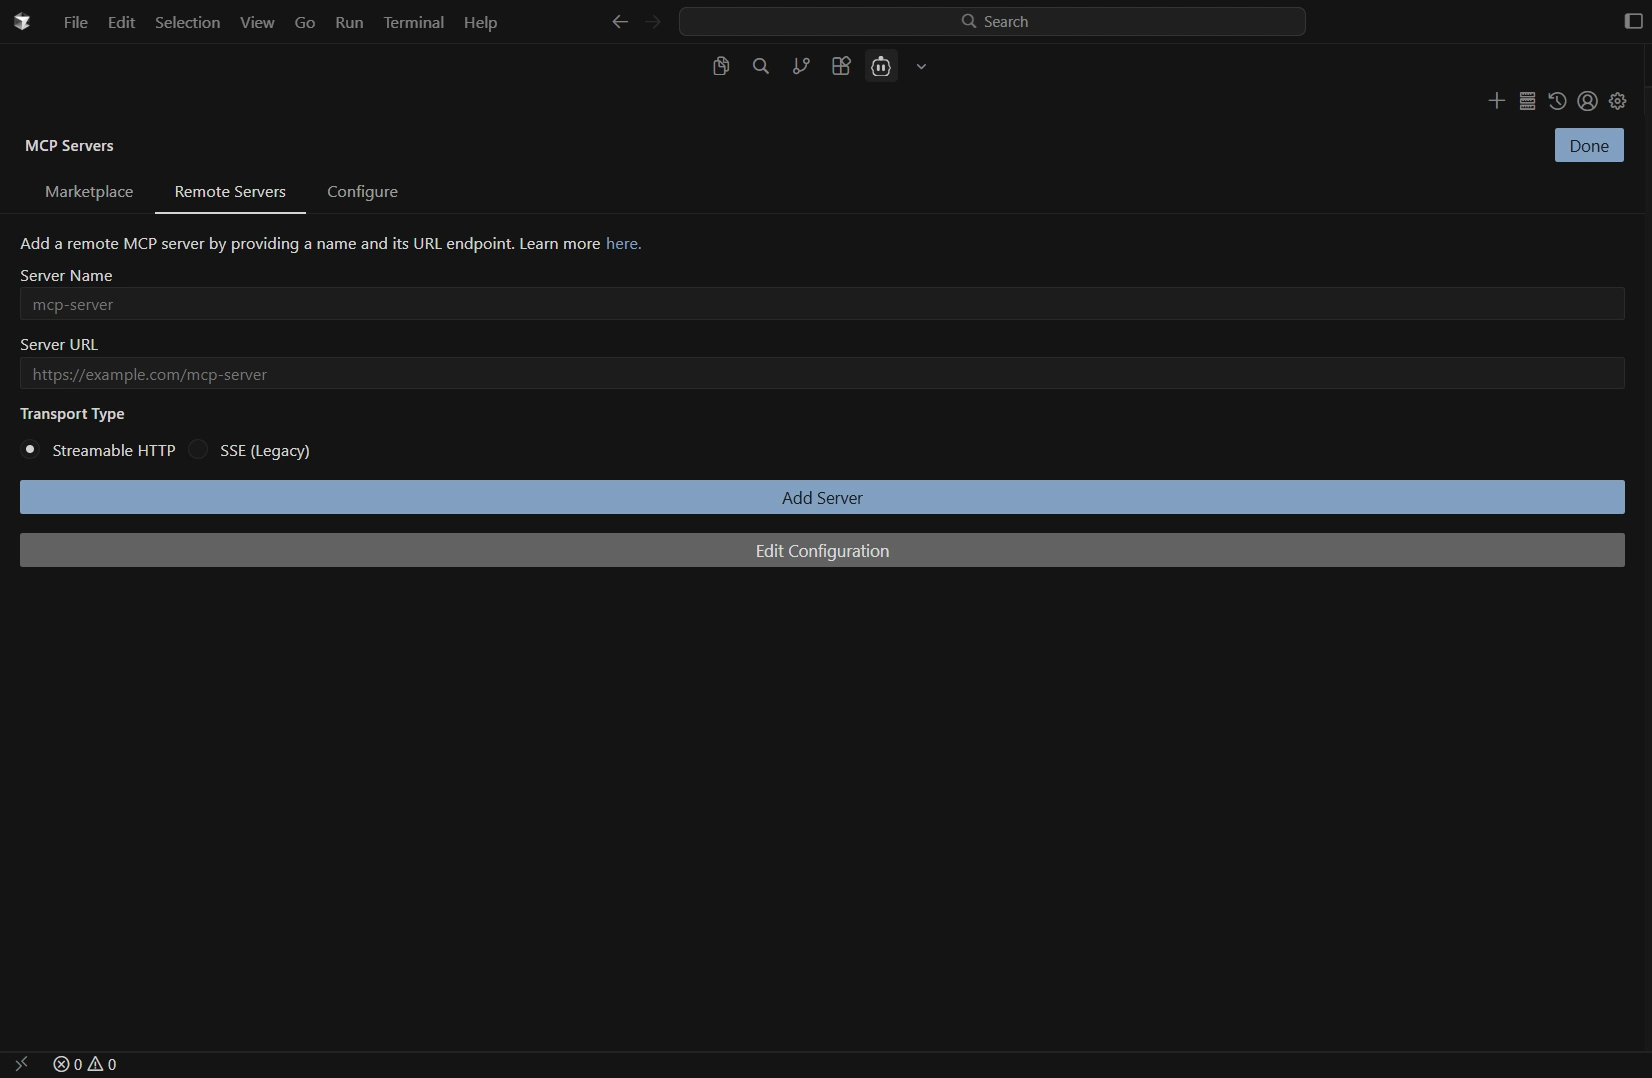Switch to the Marketplace tab

pos(89,192)
